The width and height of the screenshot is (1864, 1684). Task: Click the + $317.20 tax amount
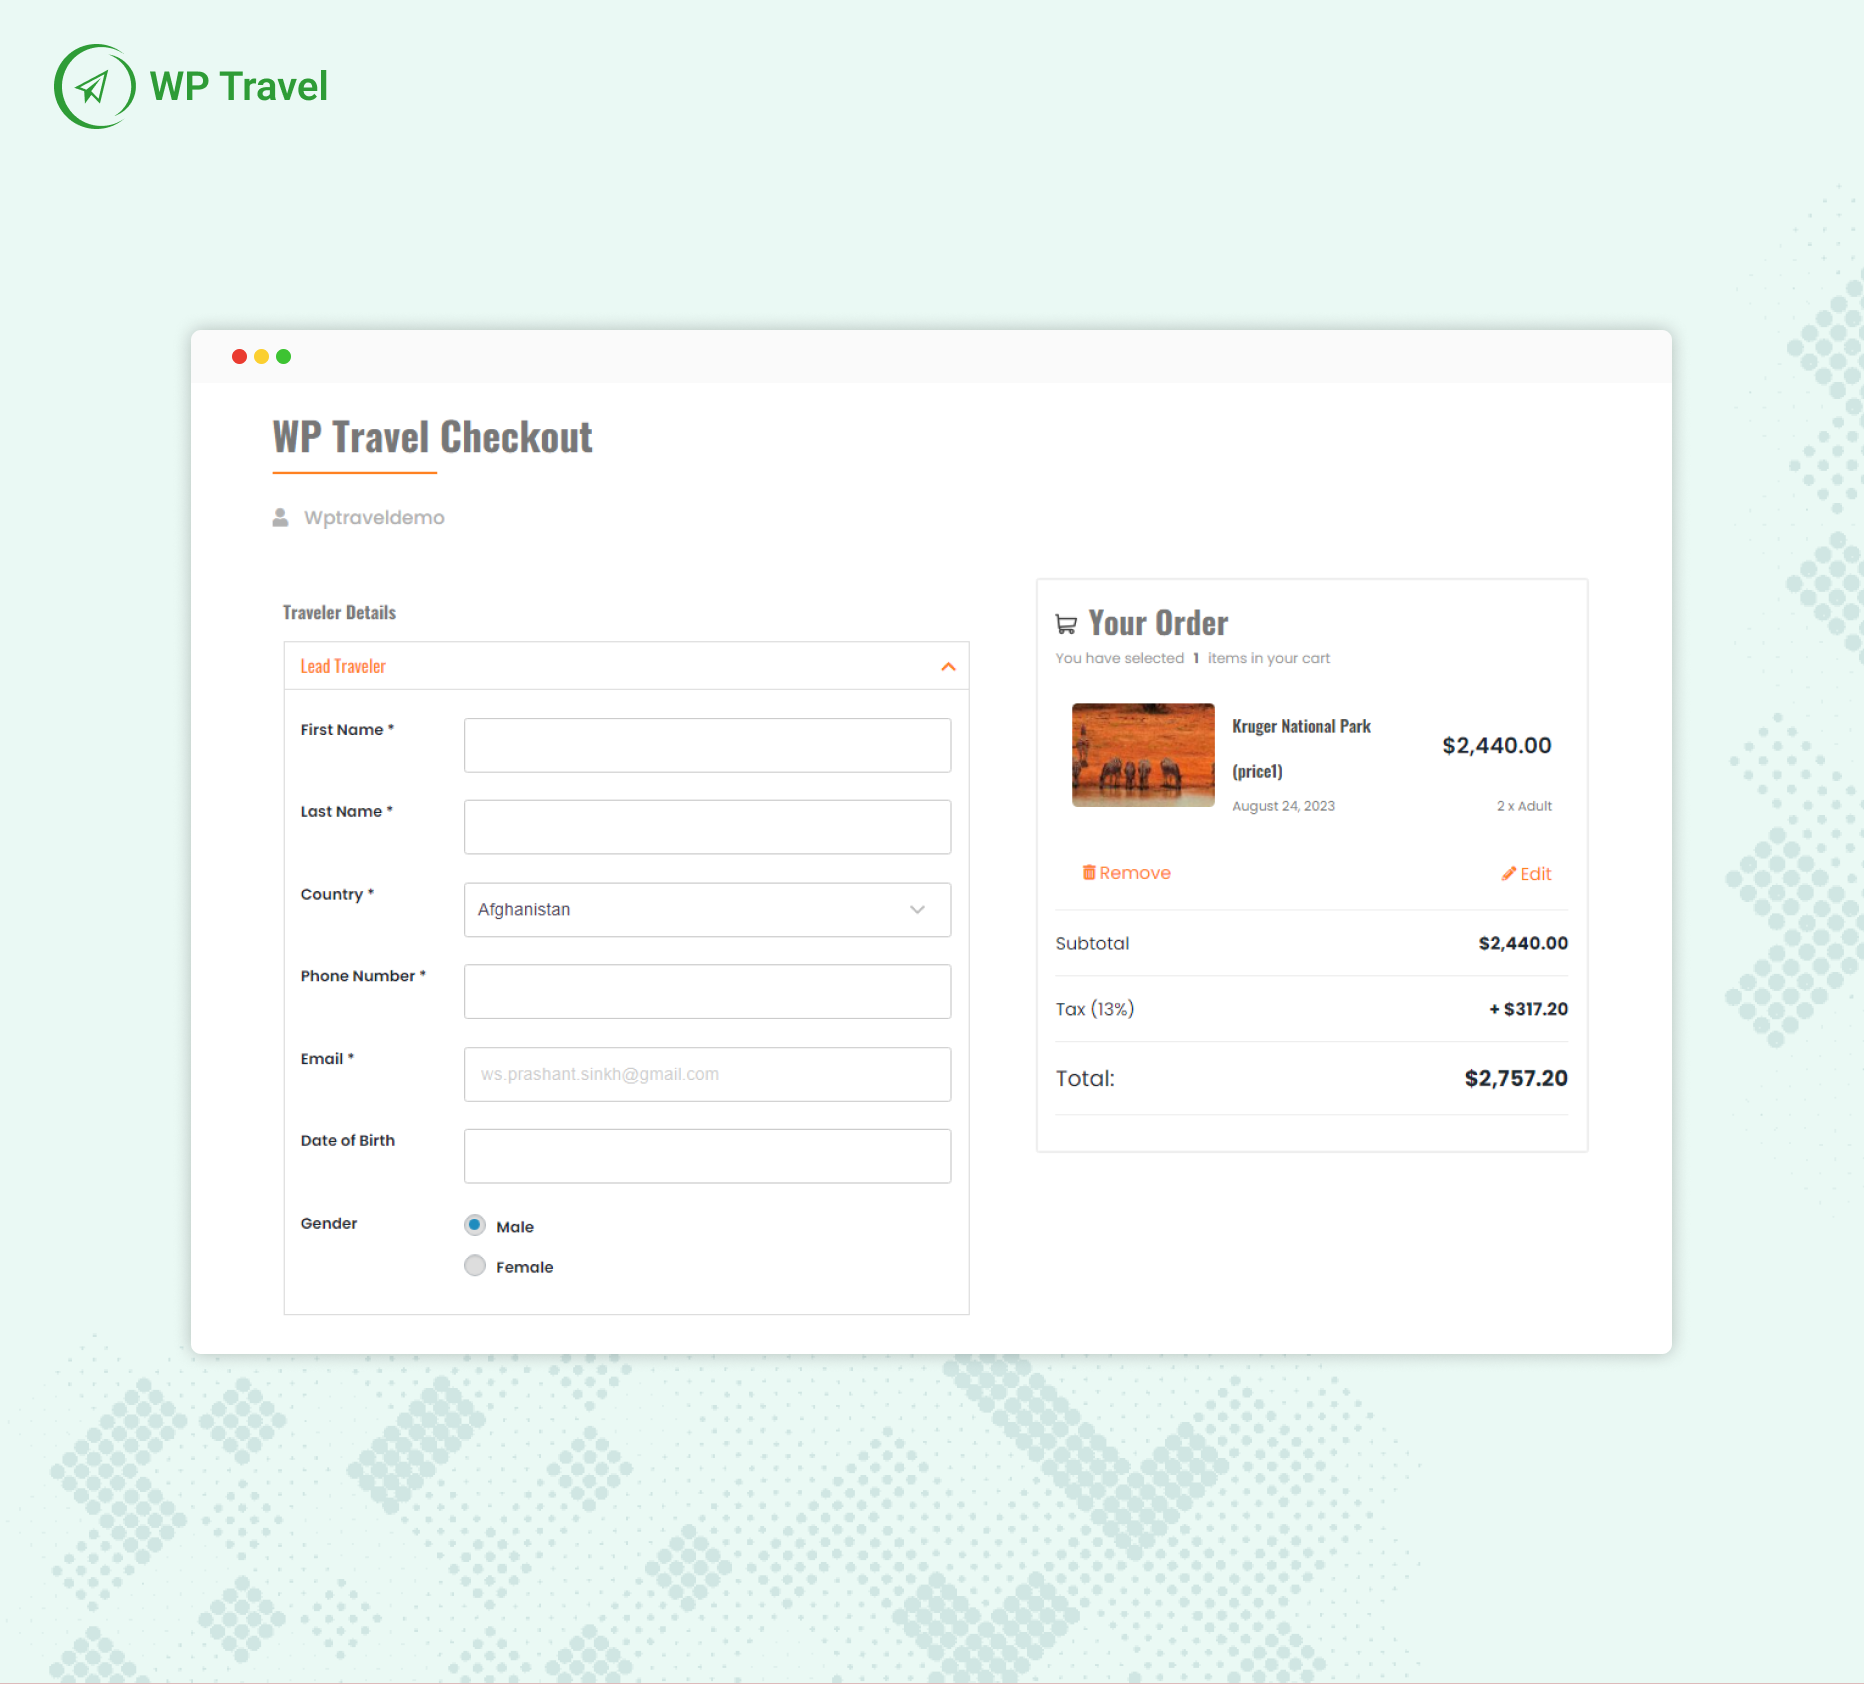click(x=1528, y=1009)
